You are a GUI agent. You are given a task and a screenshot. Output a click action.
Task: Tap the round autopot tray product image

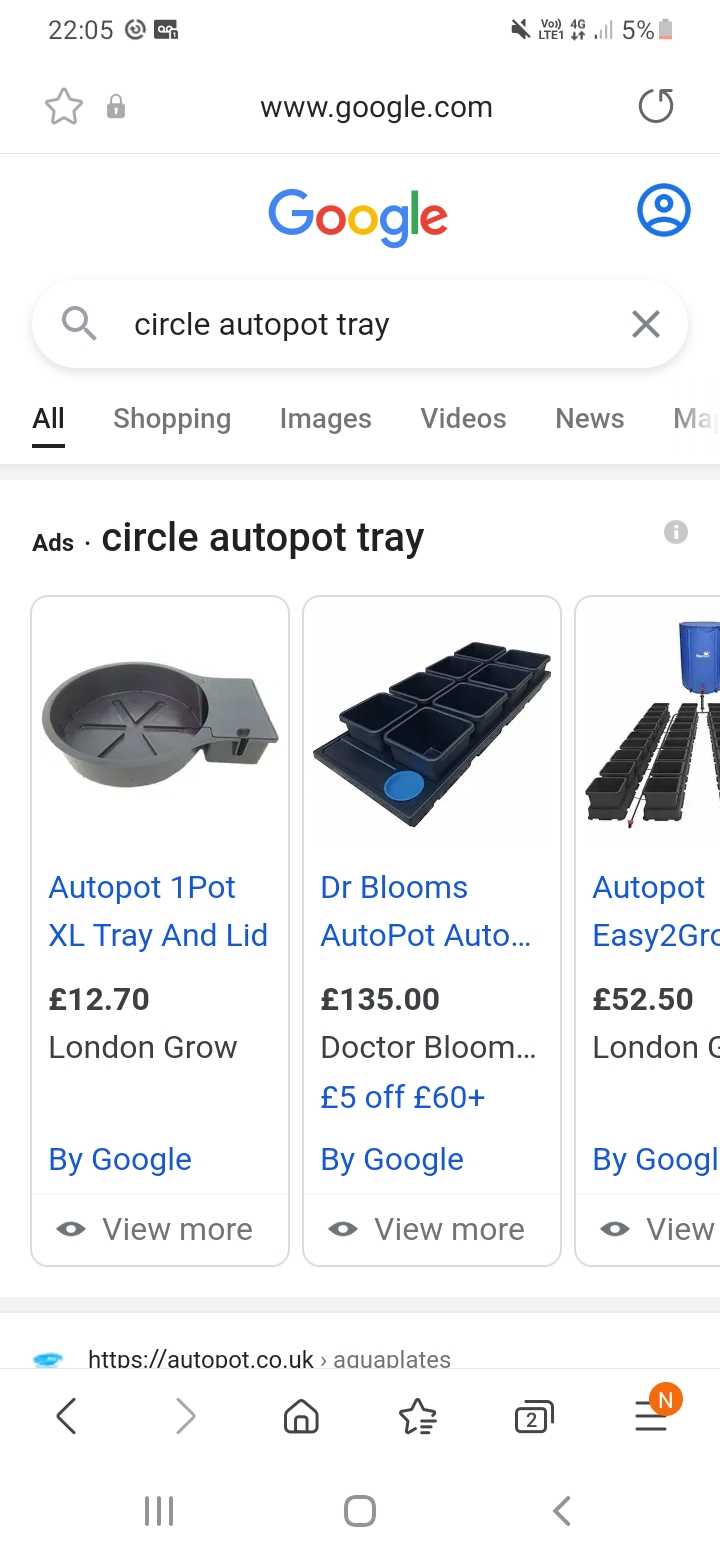tap(160, 720)
